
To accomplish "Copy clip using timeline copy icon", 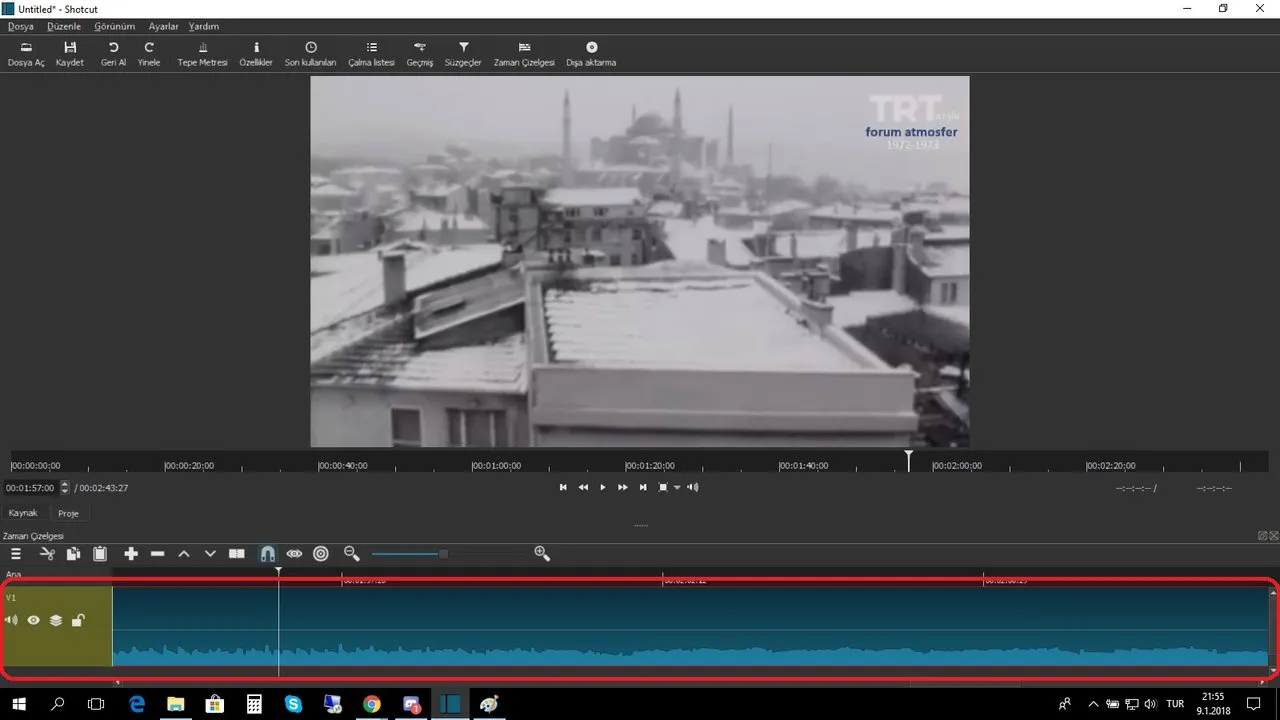I will pos(73,553).
